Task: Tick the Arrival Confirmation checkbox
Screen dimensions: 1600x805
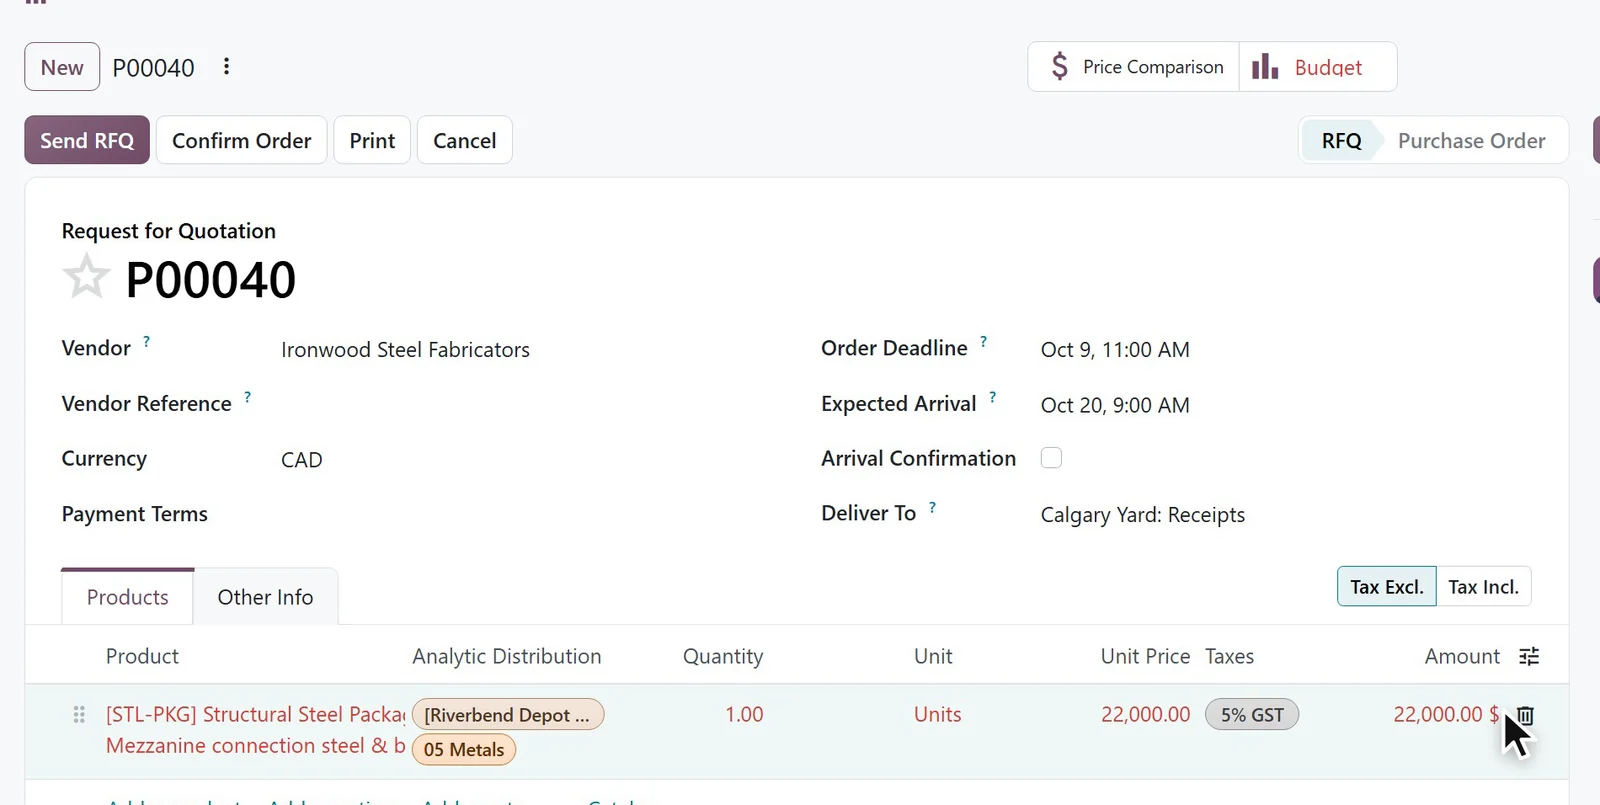Action: click(x=1051, y=458)
